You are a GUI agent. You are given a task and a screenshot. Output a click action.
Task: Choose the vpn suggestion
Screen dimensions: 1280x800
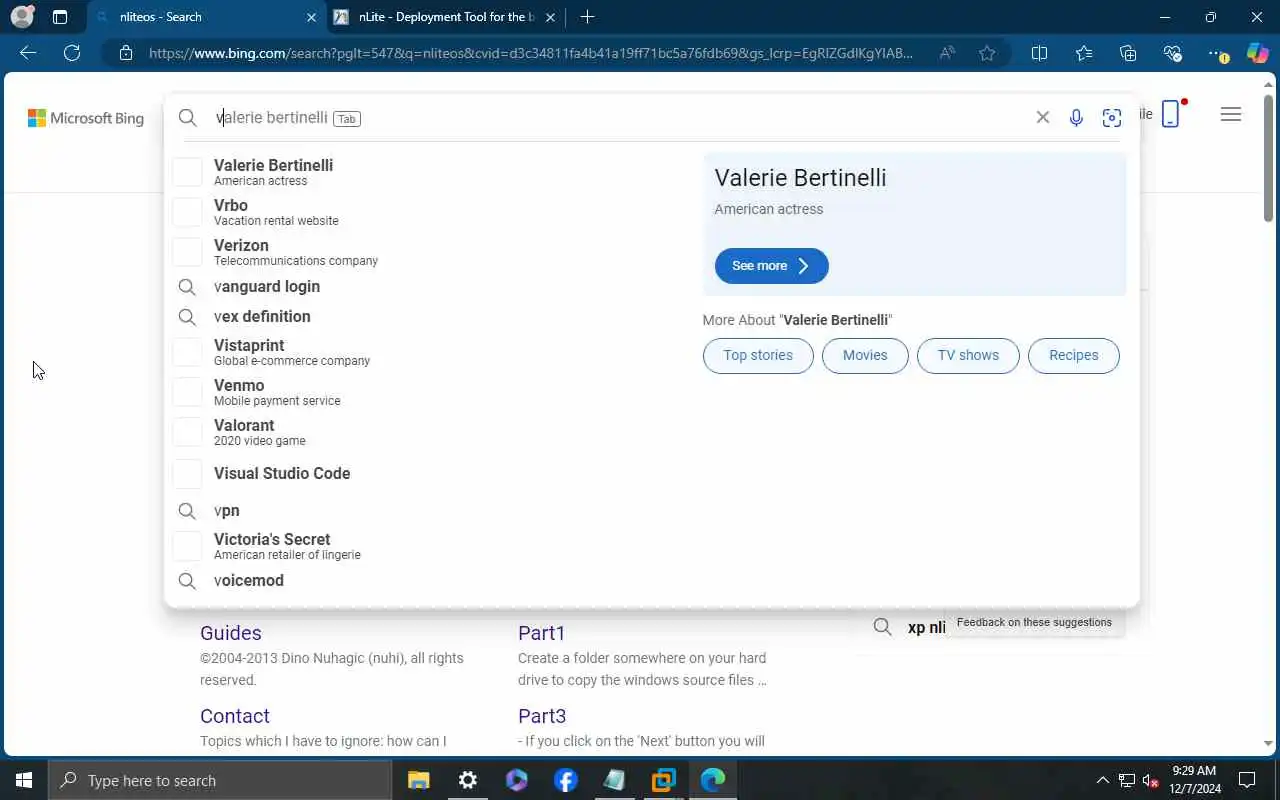click(430, 511)
